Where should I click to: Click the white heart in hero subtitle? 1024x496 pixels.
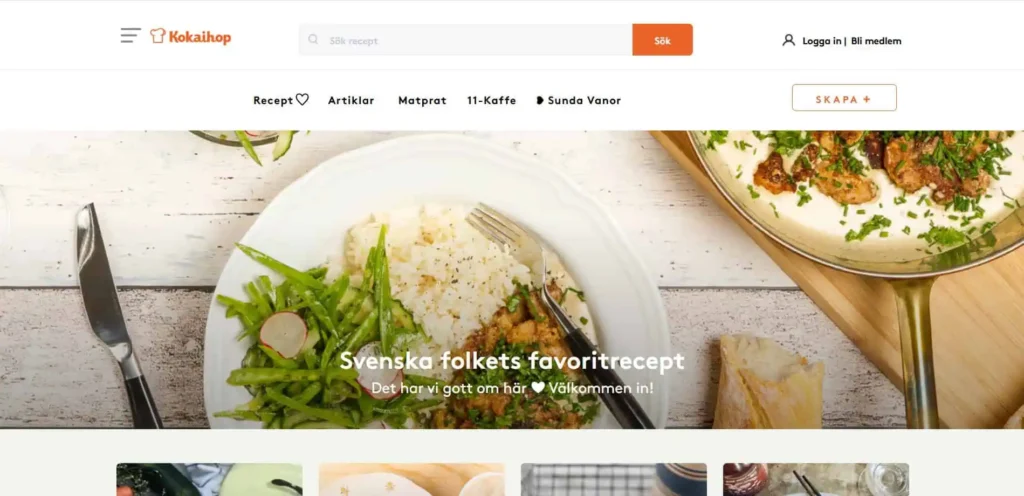tap(537, 388)
